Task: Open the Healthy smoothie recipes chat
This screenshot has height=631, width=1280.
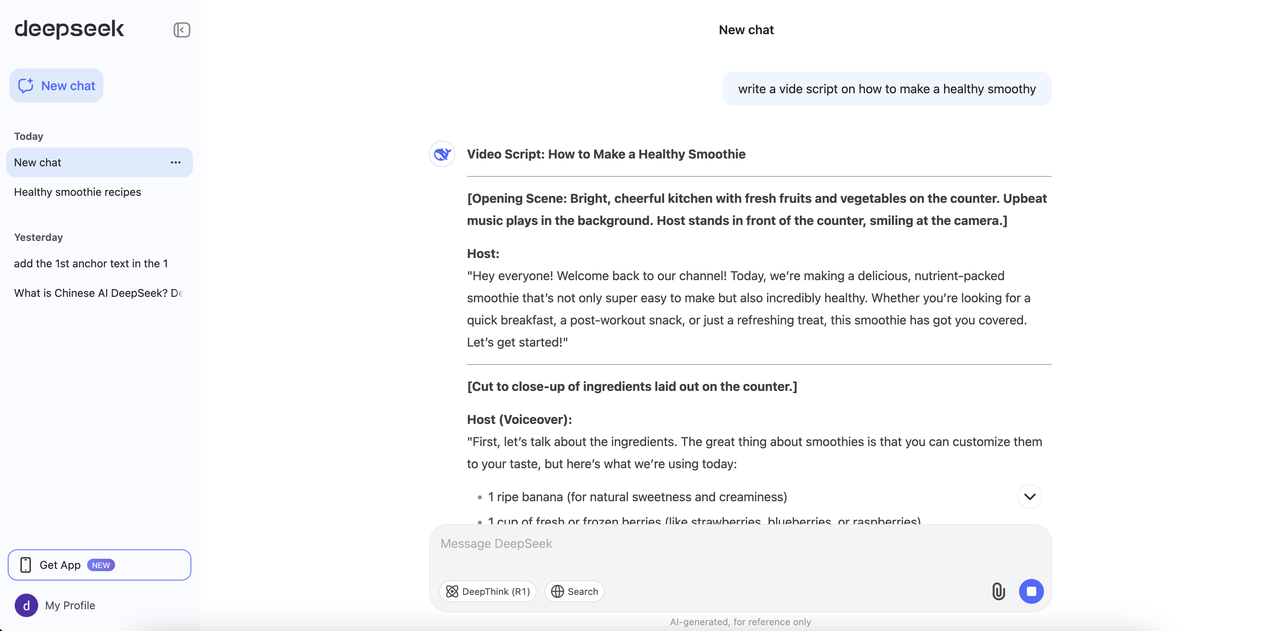Action: [78, 192]
